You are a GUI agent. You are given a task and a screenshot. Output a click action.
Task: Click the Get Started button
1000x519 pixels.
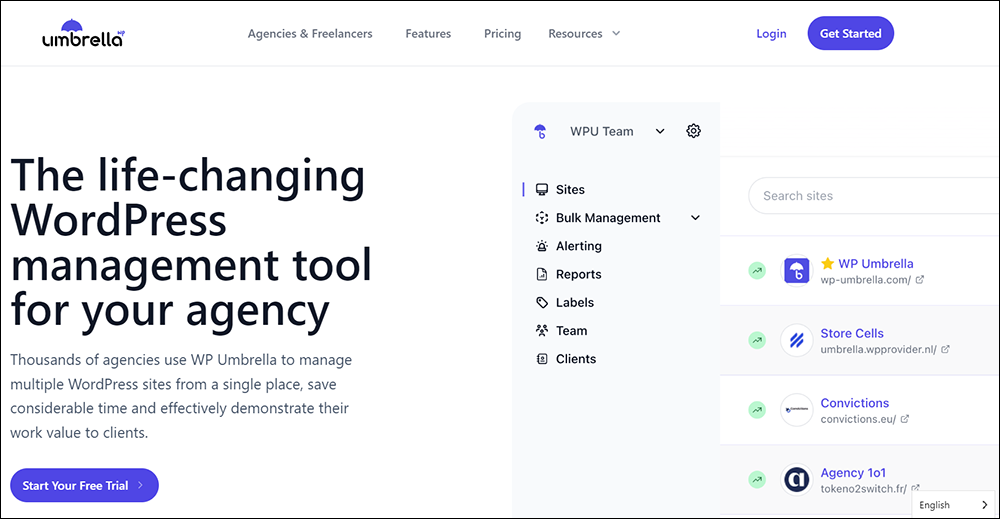[850, 33]
